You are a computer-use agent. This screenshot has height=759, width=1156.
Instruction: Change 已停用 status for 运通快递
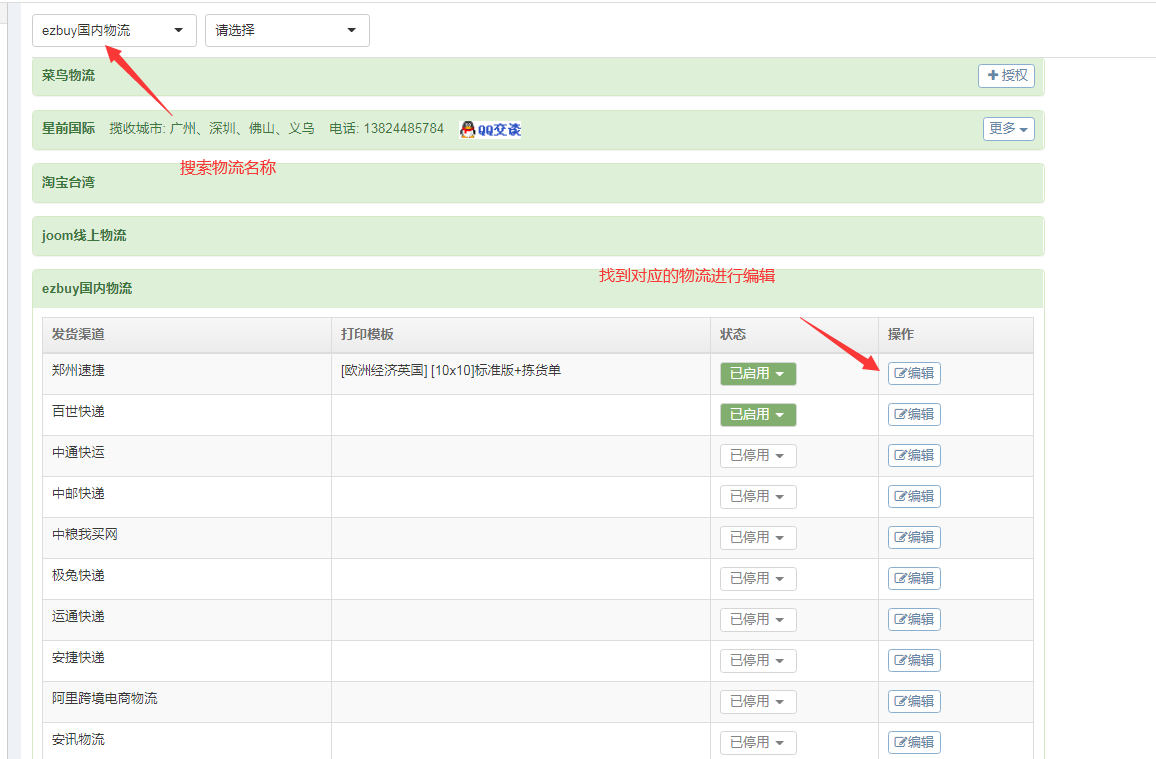click(758, 619)
